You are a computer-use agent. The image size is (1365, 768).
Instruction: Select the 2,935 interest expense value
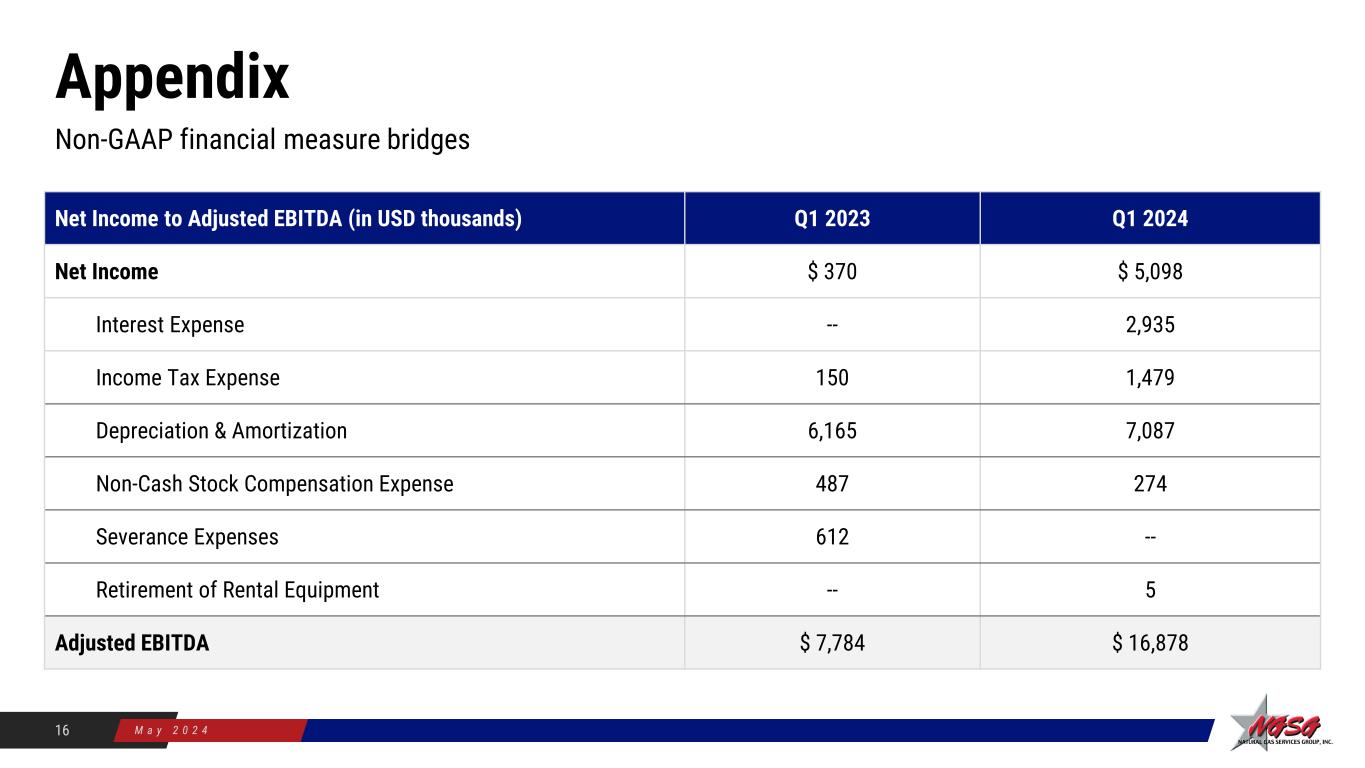(x=1149, y=325)
